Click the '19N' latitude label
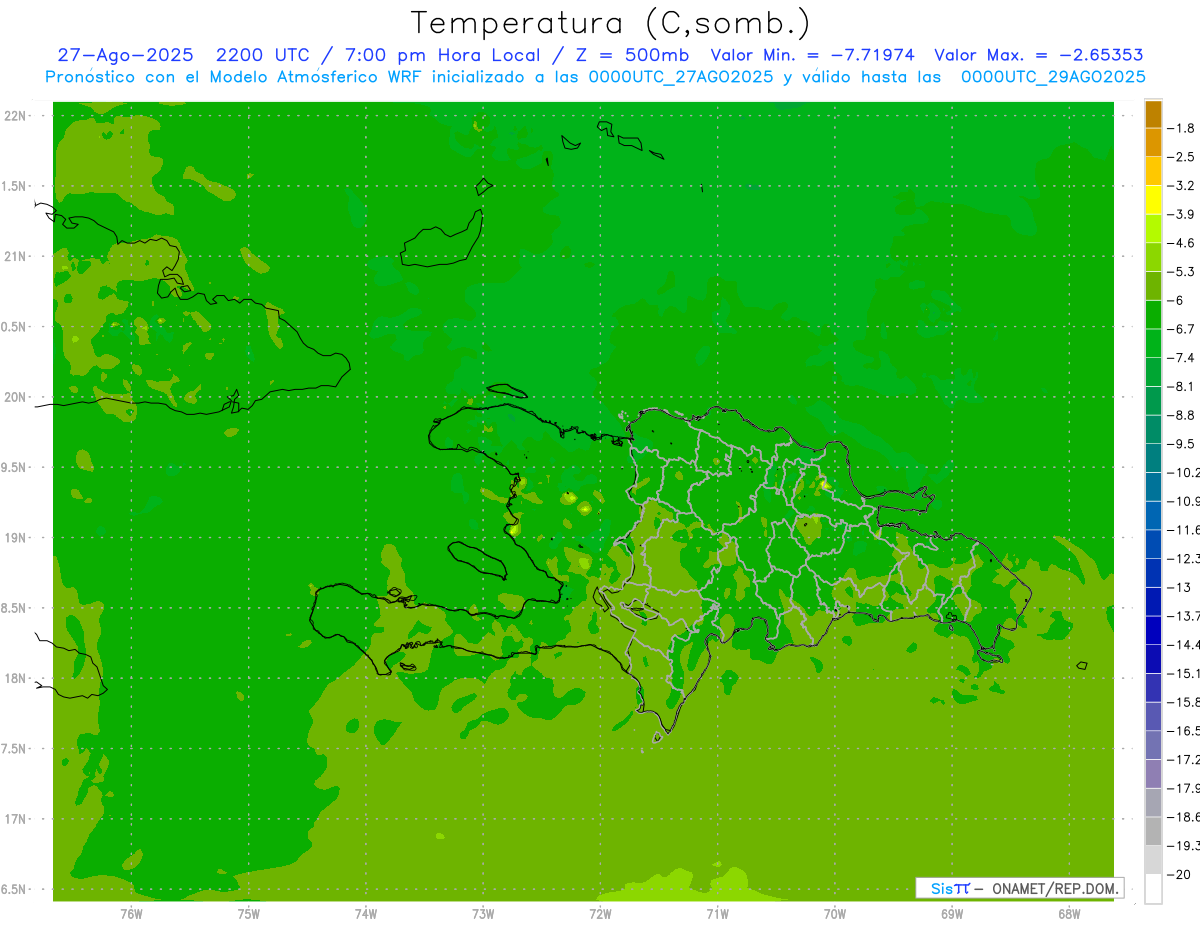Screen dimensions: 1200x927 pyautogui.click(x=14, y=538)
